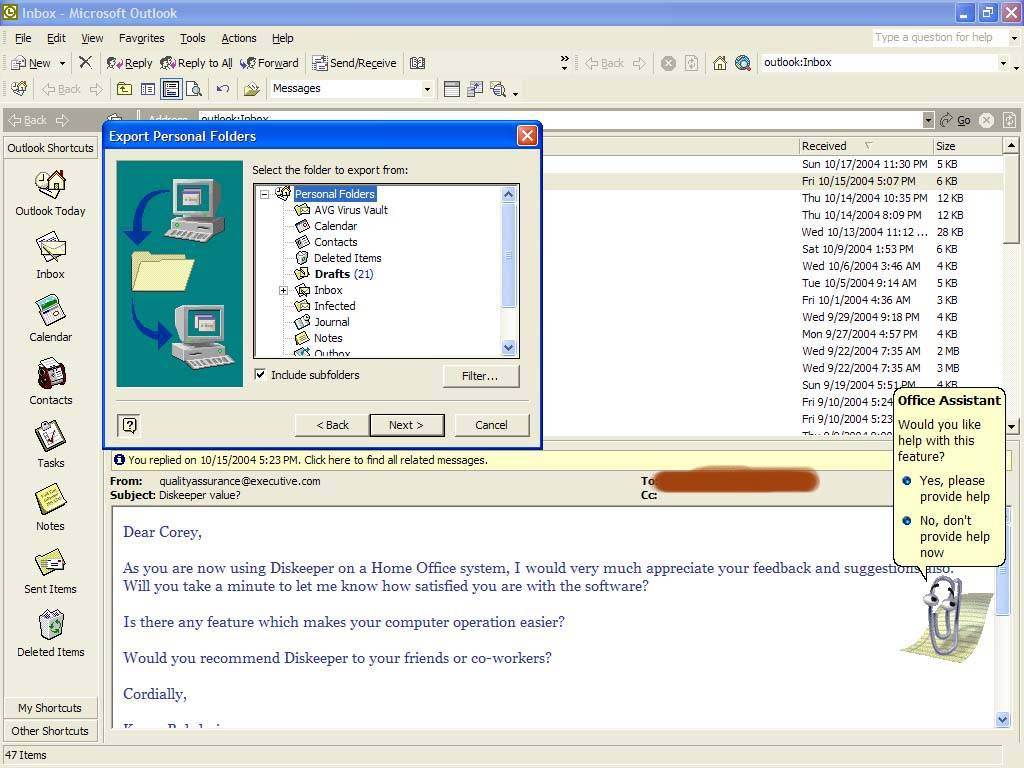Click the info icon in replied notice bar
The width and height of the screenshot is (1024, 768).
pos(119,460)
